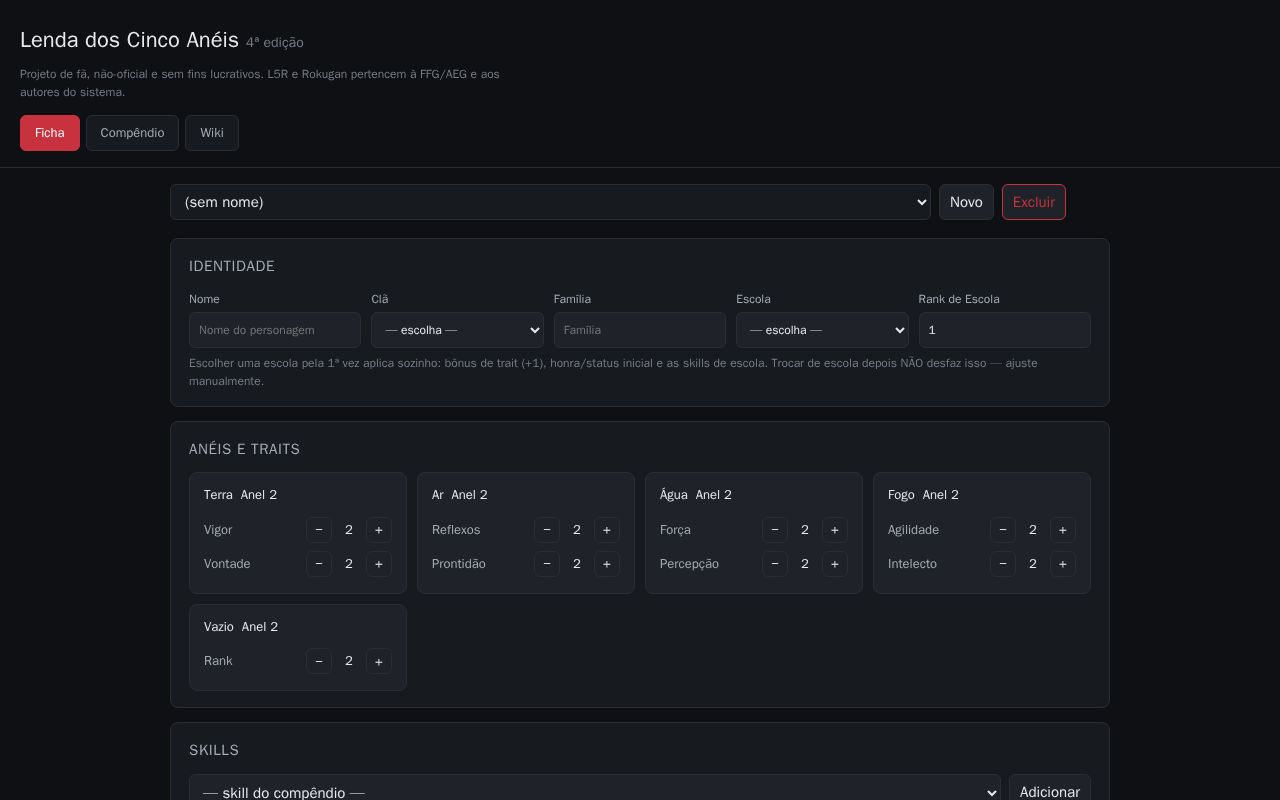Screen dimensions: 1280x800
Task: Open the Escola dropdown
Action: pyautogui.click(x=822, y=330)
